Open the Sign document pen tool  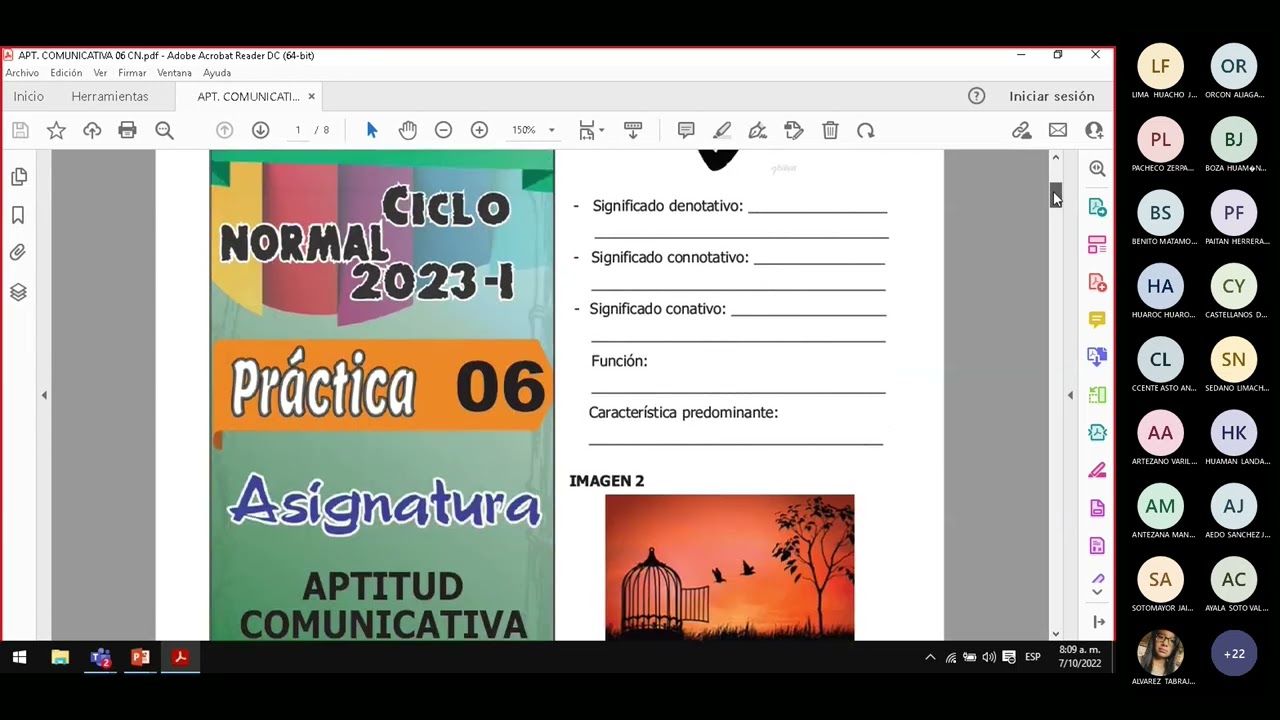(758, 130)
